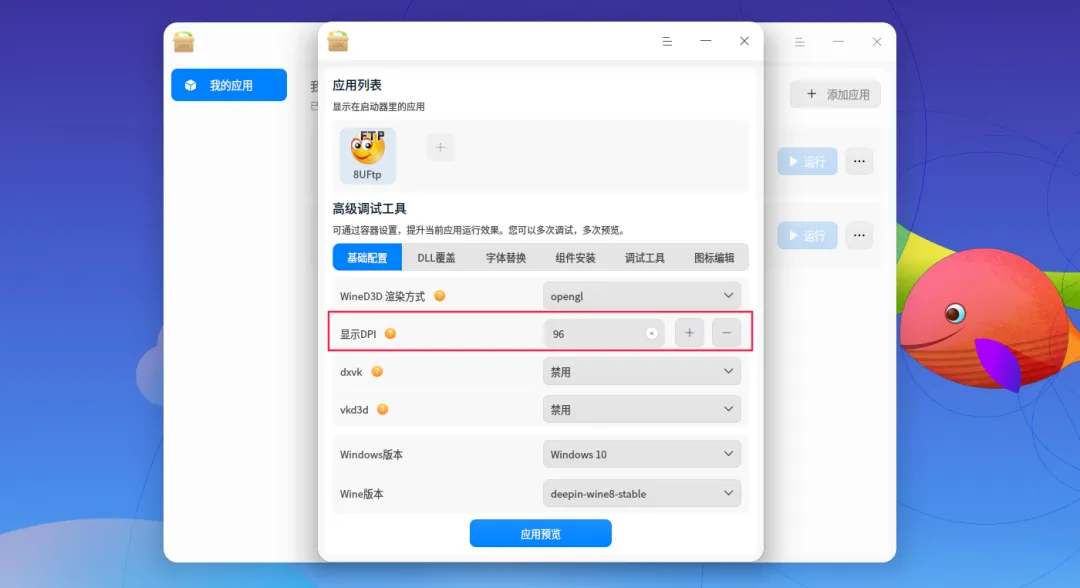Show help for WineD3D 渲染方式
The image size is (1080, 588).
439,296
